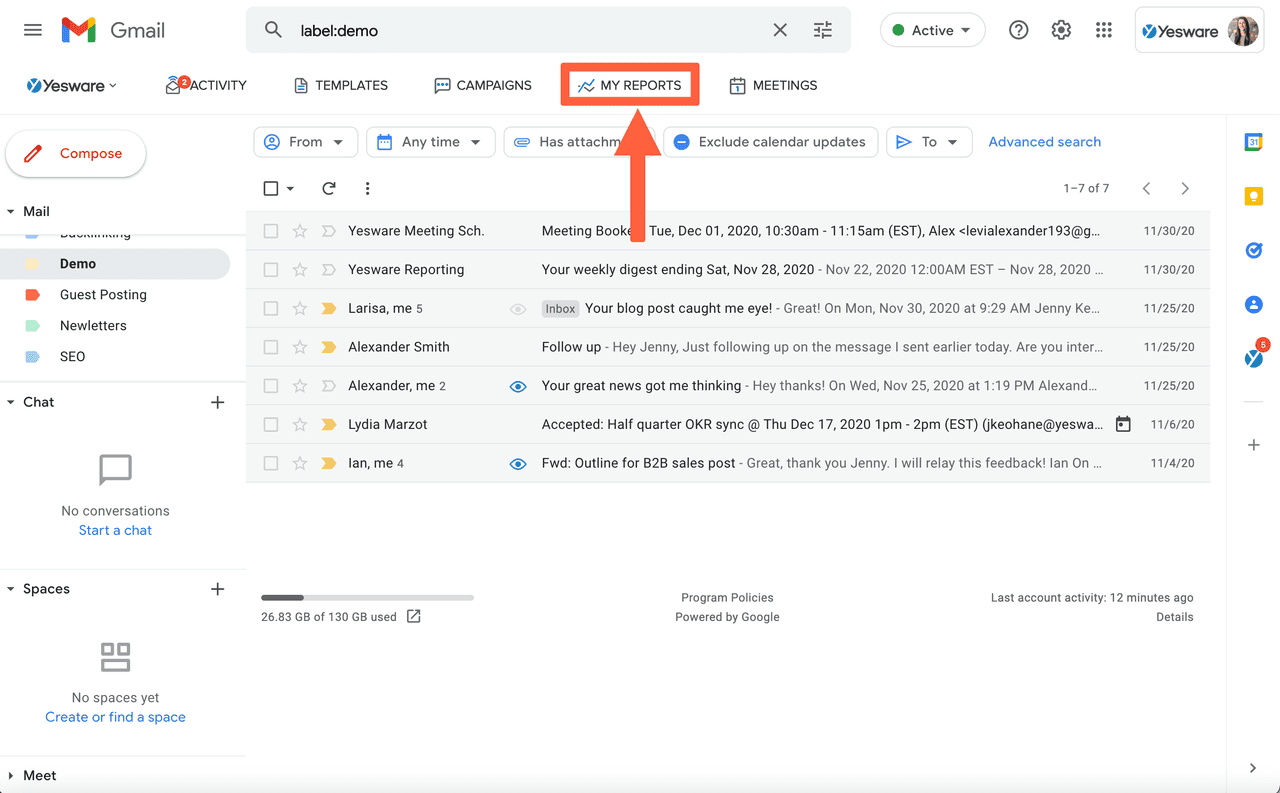Viewport: 1280px width, 793px height.
Task: Open Advanced search
Action: click(x=1044, y=142)
